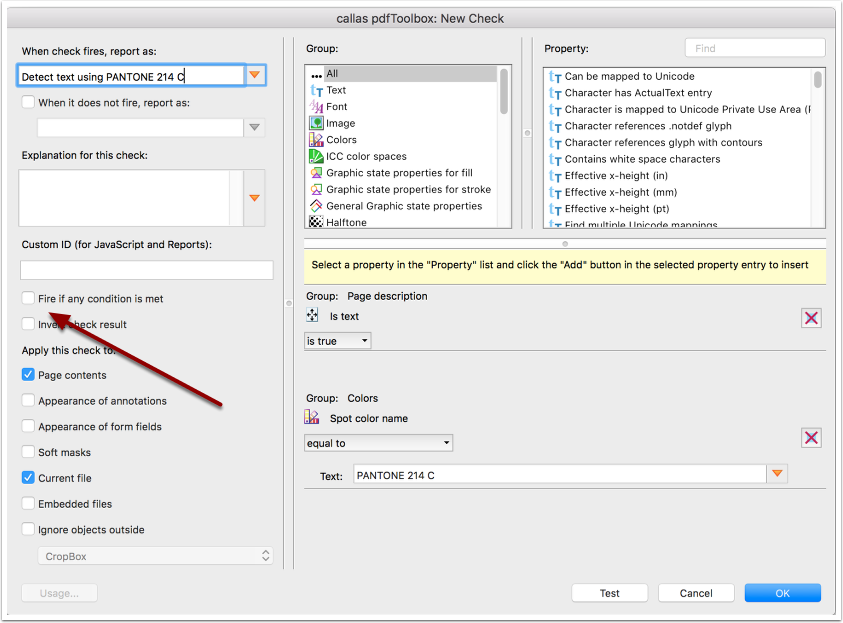Click the Find search field
The height and width of the screenshot is (623, 843).
pyautogui.click(x=755, y=48)
